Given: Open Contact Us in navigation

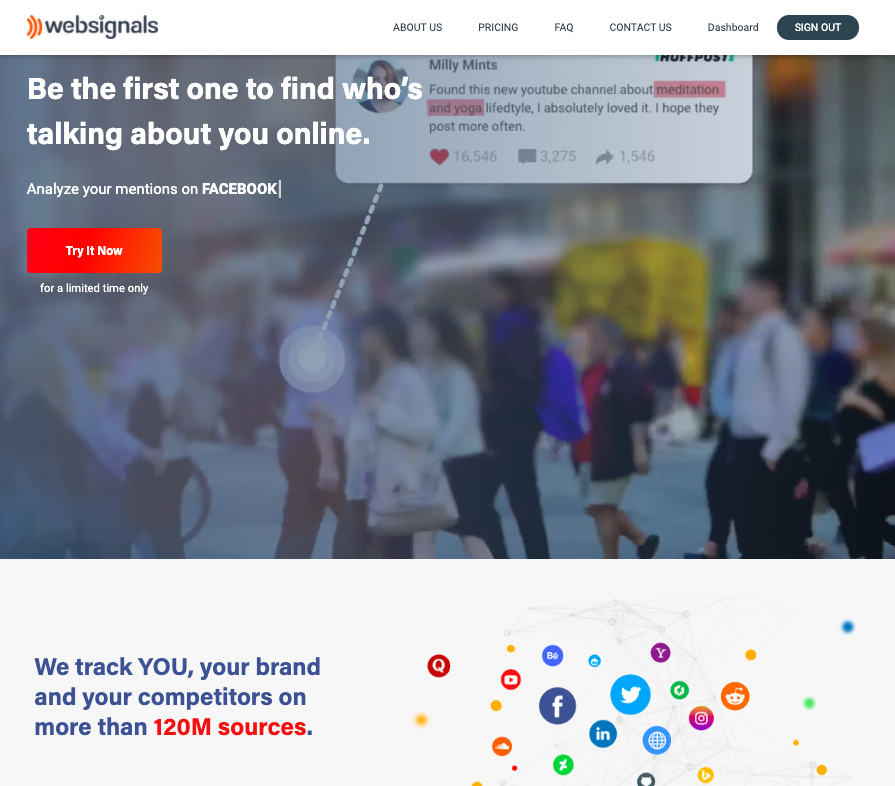Looking at the screenshot, I should tap(640, 27).
